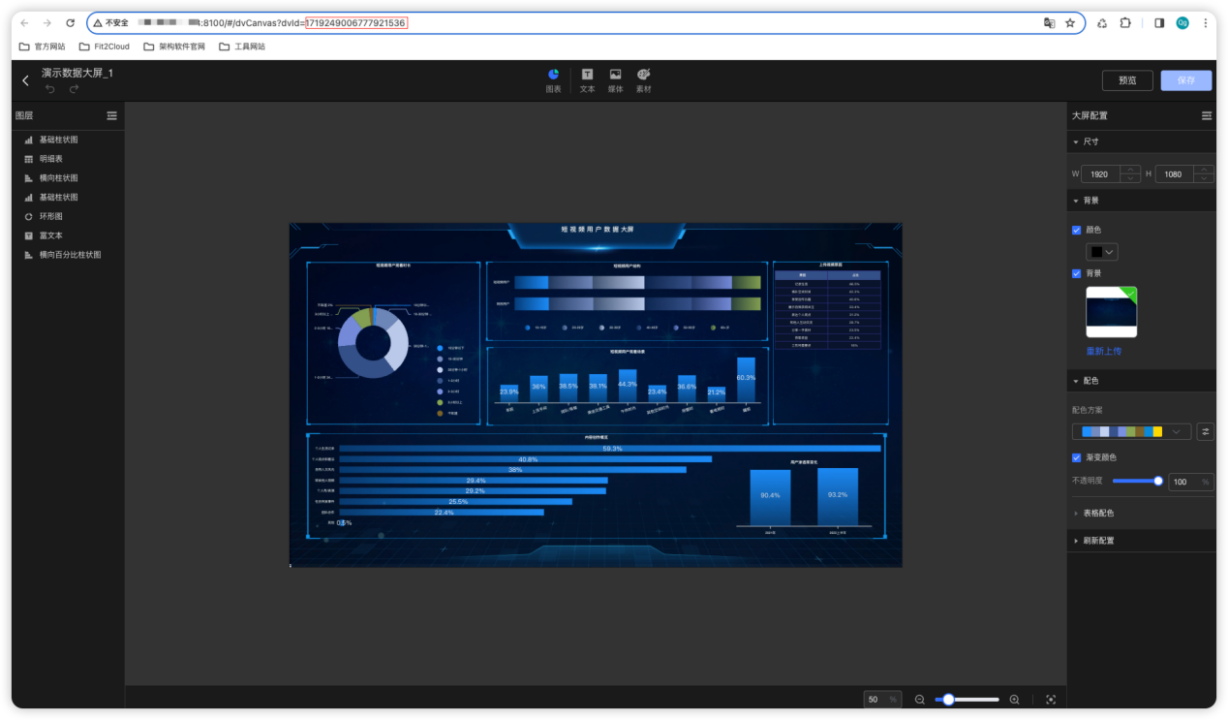Adjust the 不透明度 opacity slider

coord(1138,481)
